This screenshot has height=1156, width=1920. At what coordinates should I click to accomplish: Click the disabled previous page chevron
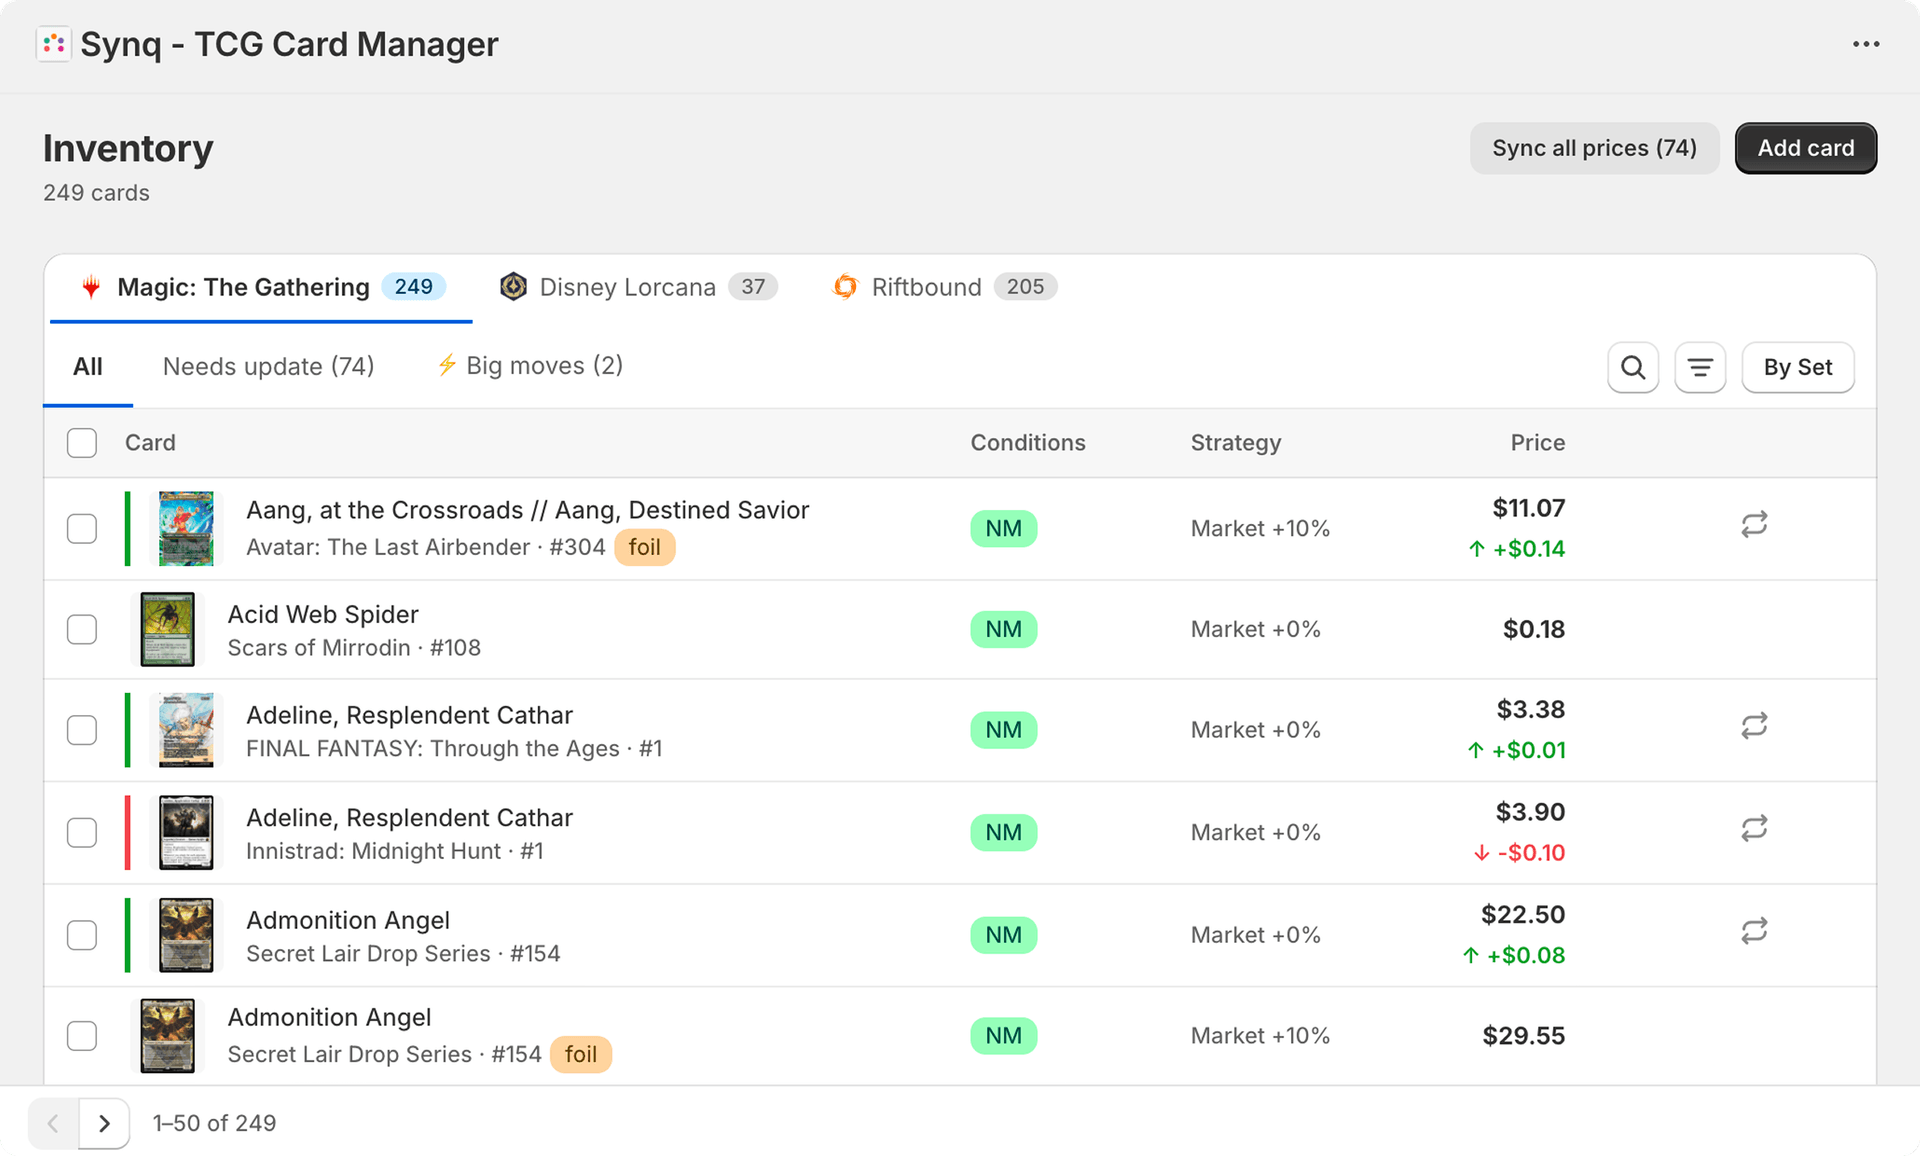(x=52, y=1123)
